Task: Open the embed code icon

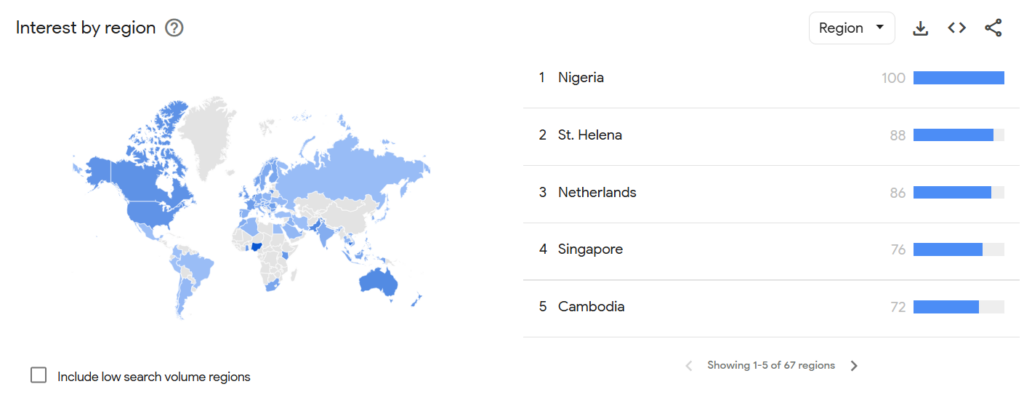Action: (x=957, y=28)
